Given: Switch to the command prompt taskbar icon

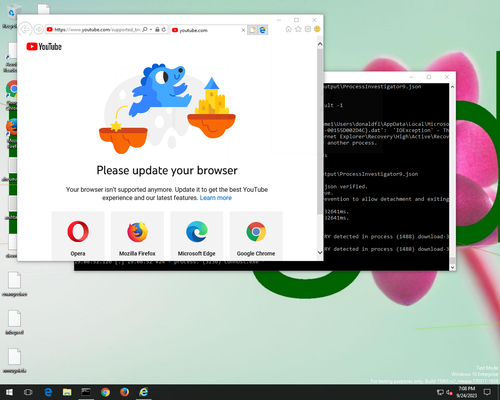Looking at the screenshot, I should [x=86, y=392].
